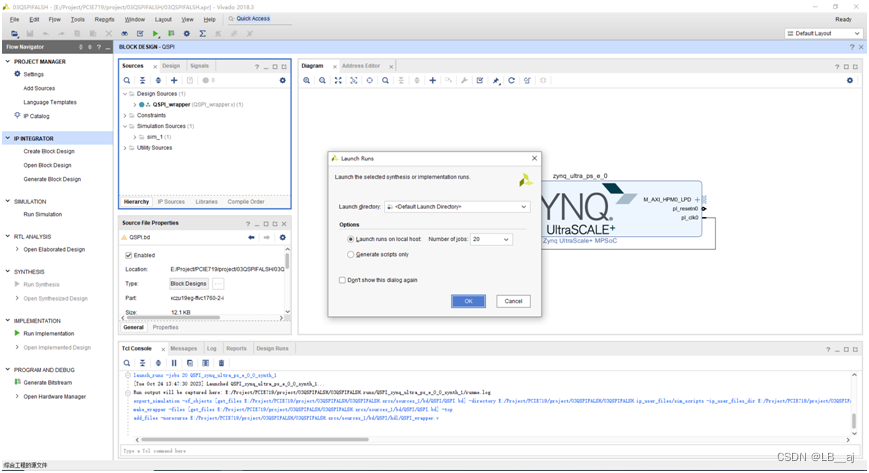869x473 pixels.
Task: Expand the Utility Sources tree node
Action: 125,148
